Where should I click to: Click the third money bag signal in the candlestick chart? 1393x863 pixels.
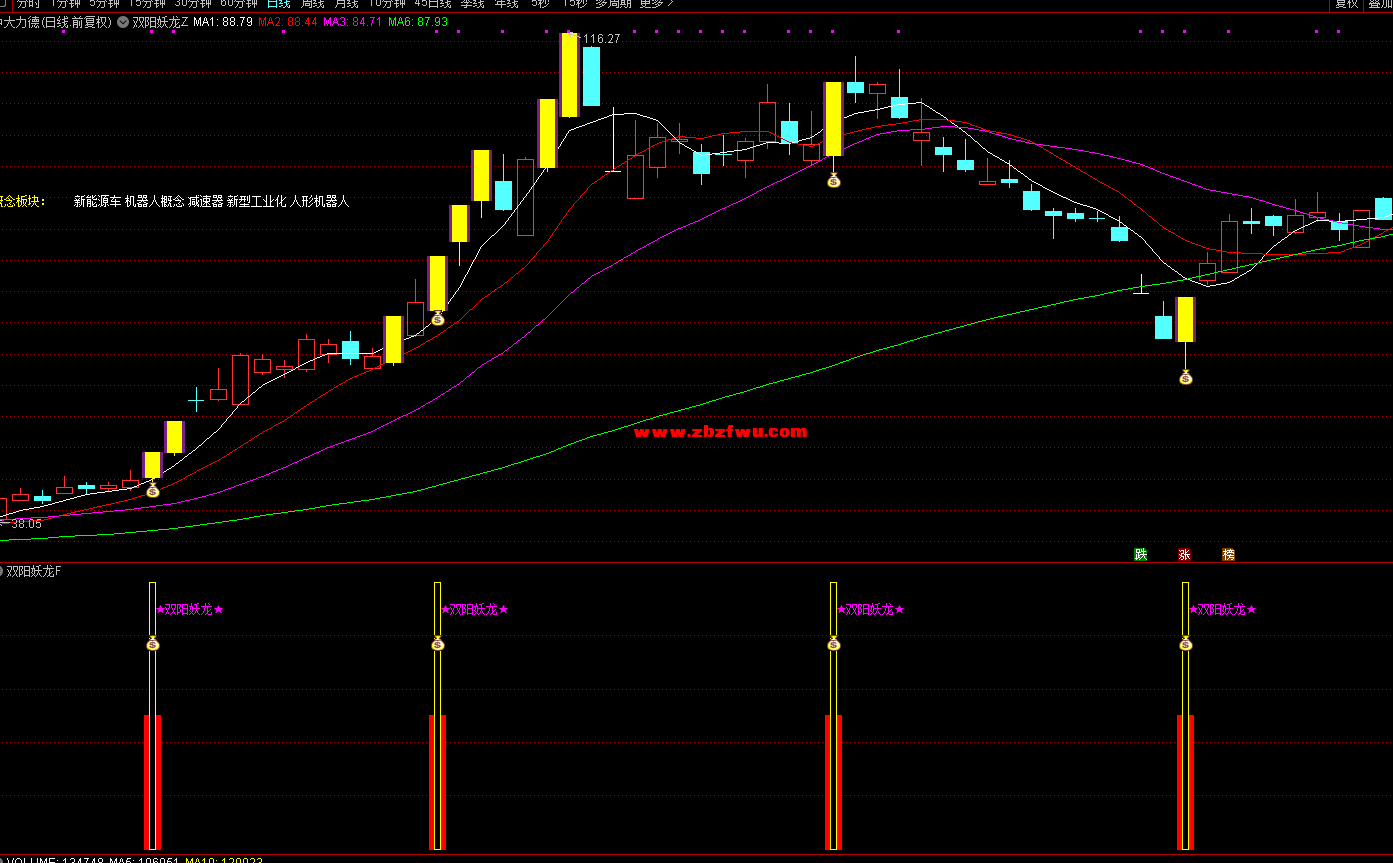[833, 181]
